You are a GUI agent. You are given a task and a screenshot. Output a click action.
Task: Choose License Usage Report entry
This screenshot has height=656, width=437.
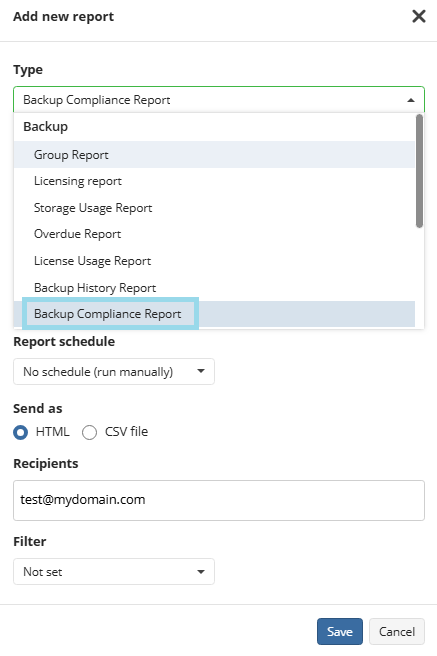[214, 261]
